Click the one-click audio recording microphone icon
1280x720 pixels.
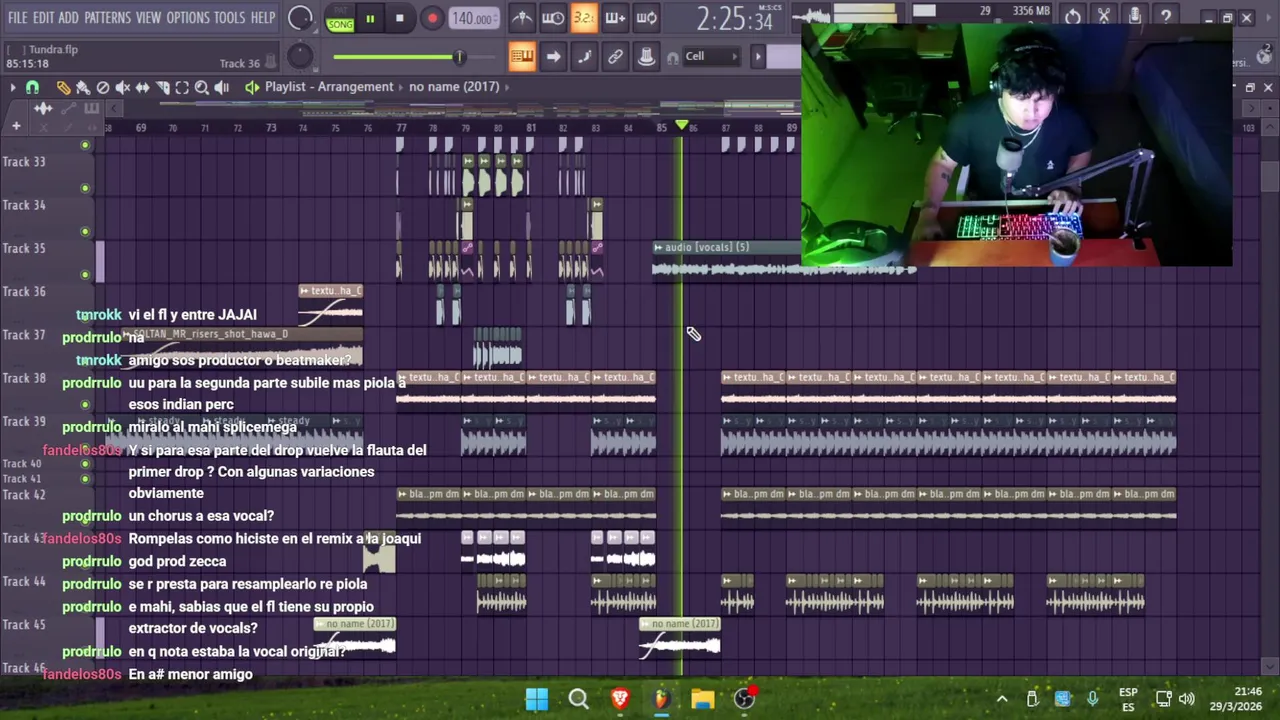pyautogui.click(x=1134, y=17)
